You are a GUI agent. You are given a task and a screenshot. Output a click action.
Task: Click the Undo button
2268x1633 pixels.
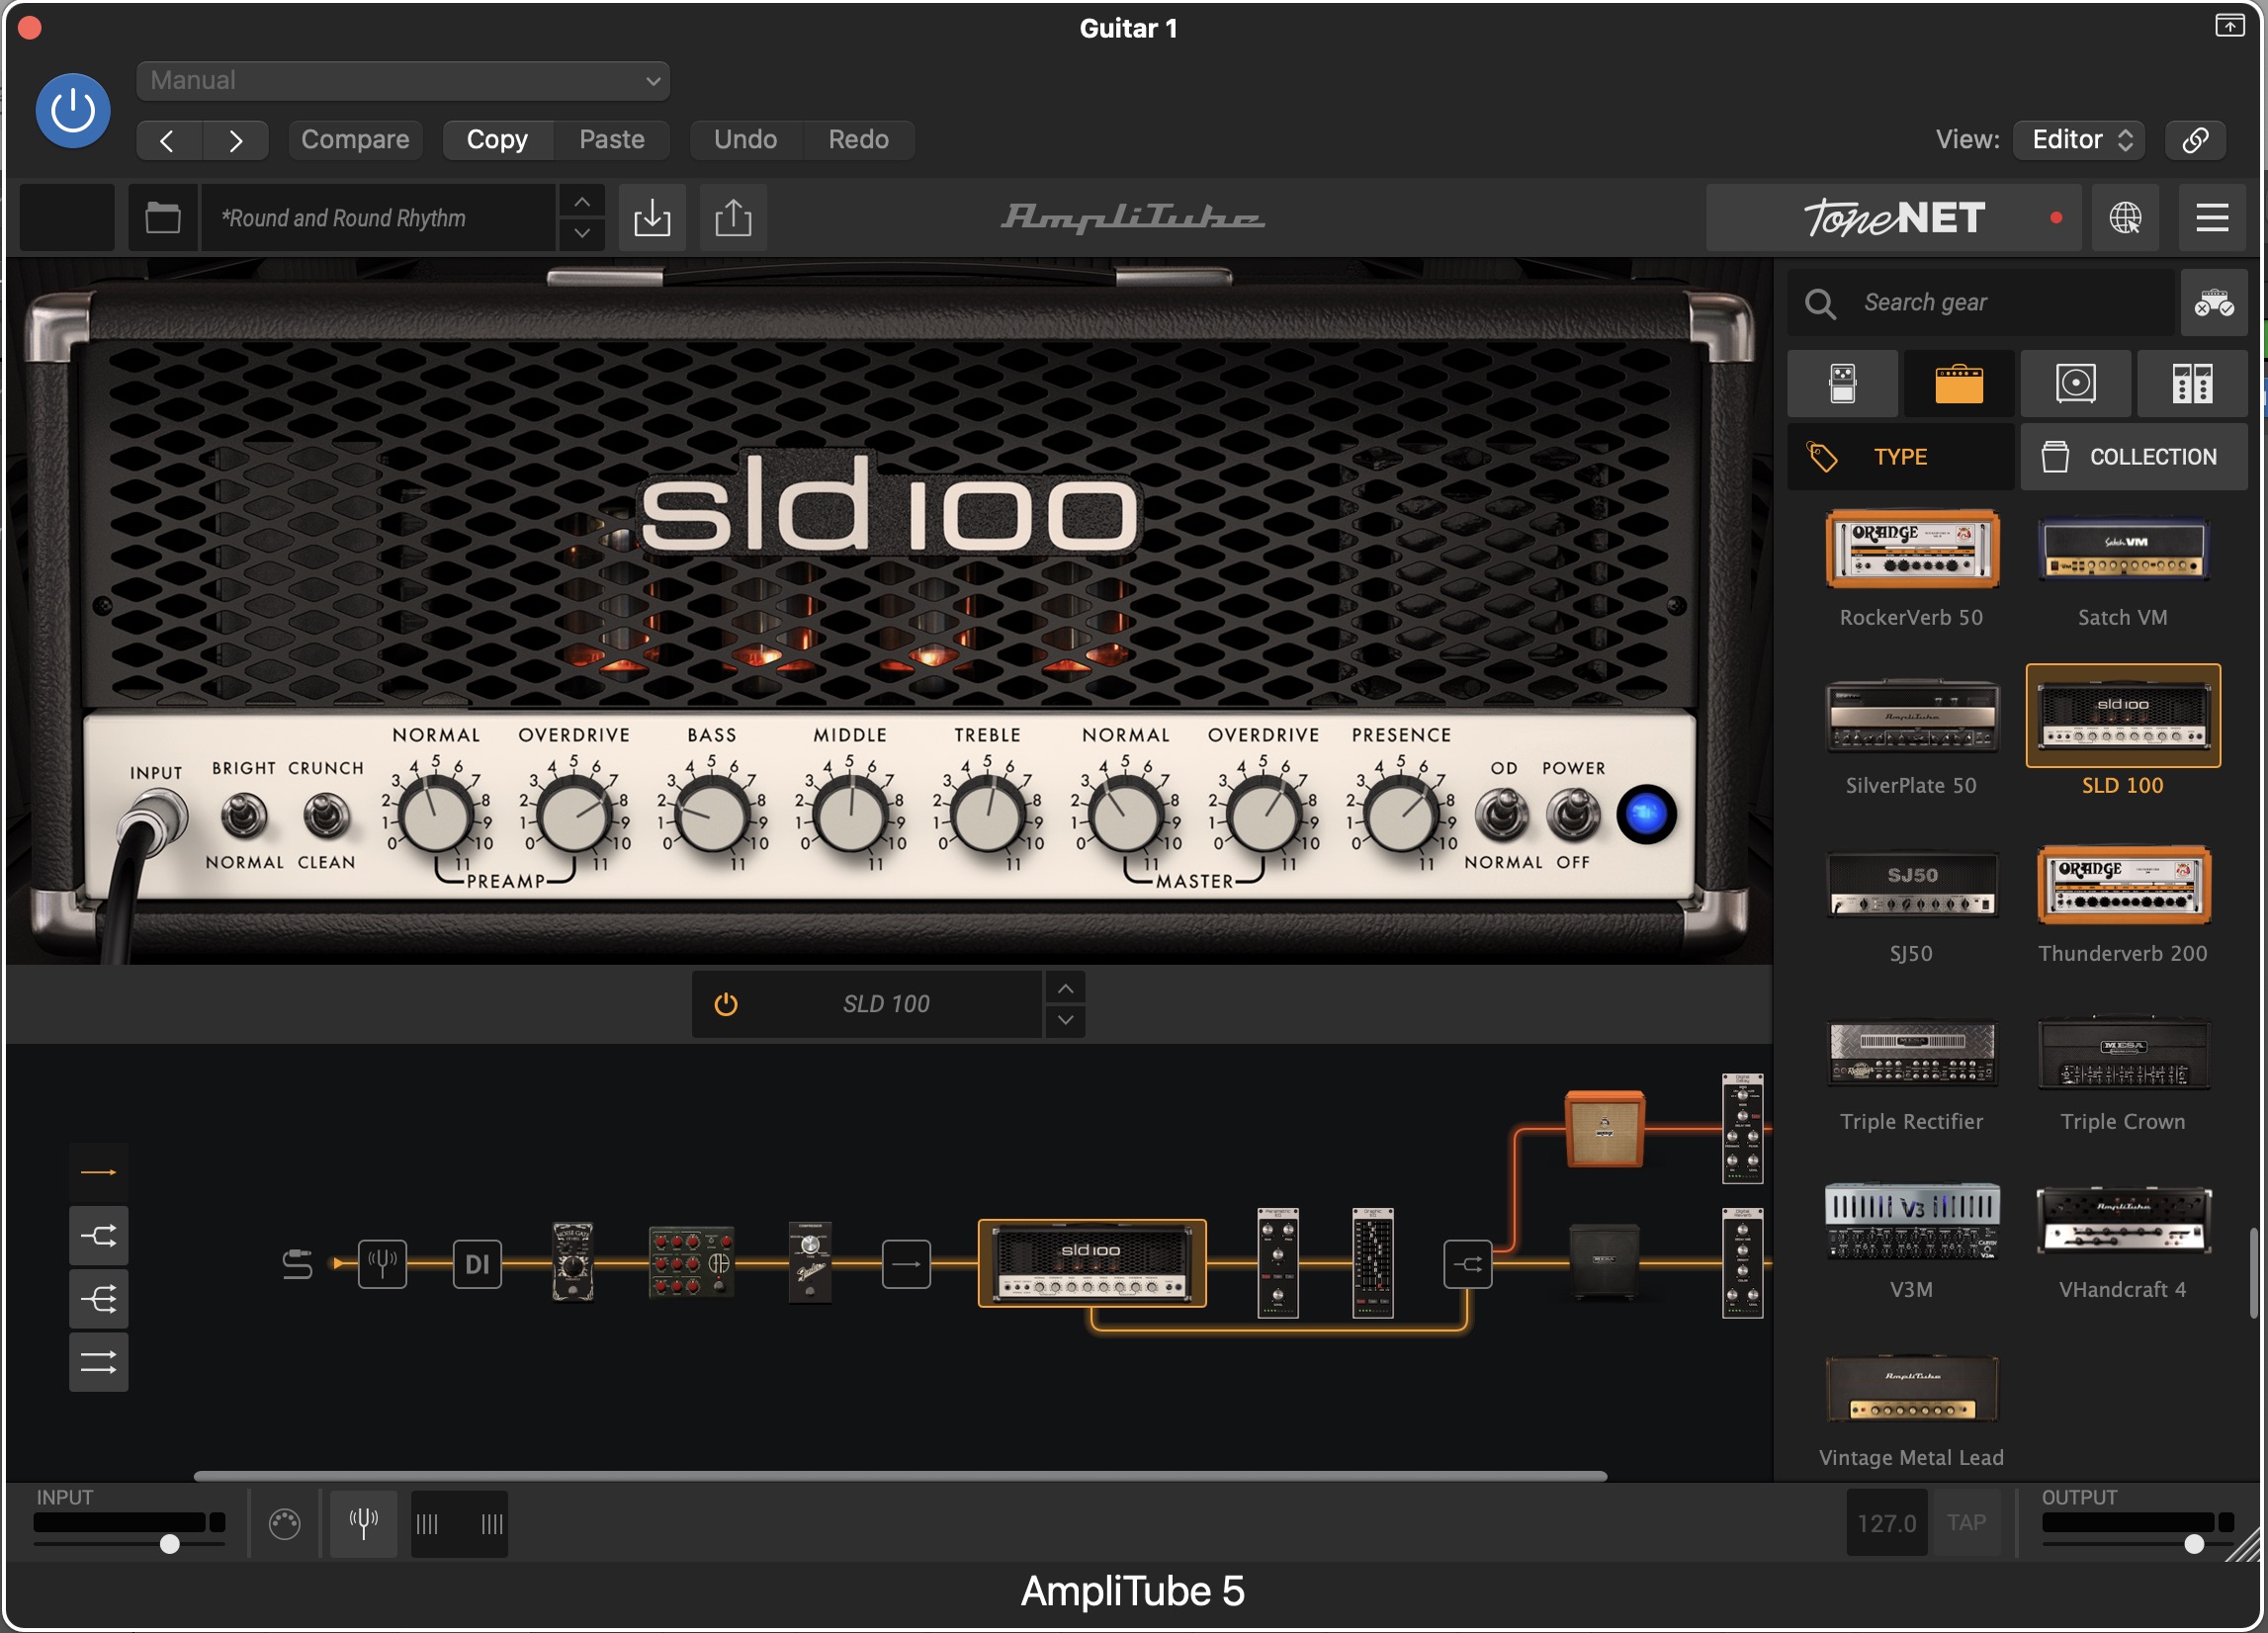point(746,140)
